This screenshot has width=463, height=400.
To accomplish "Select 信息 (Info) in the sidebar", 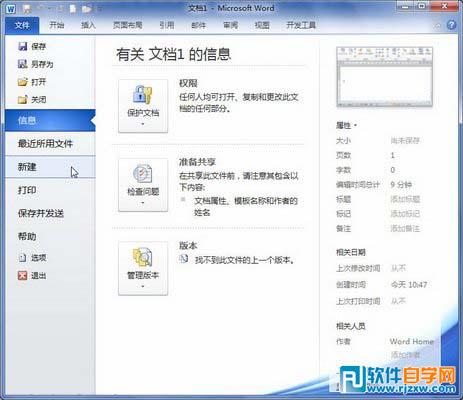I will point(50,120).
